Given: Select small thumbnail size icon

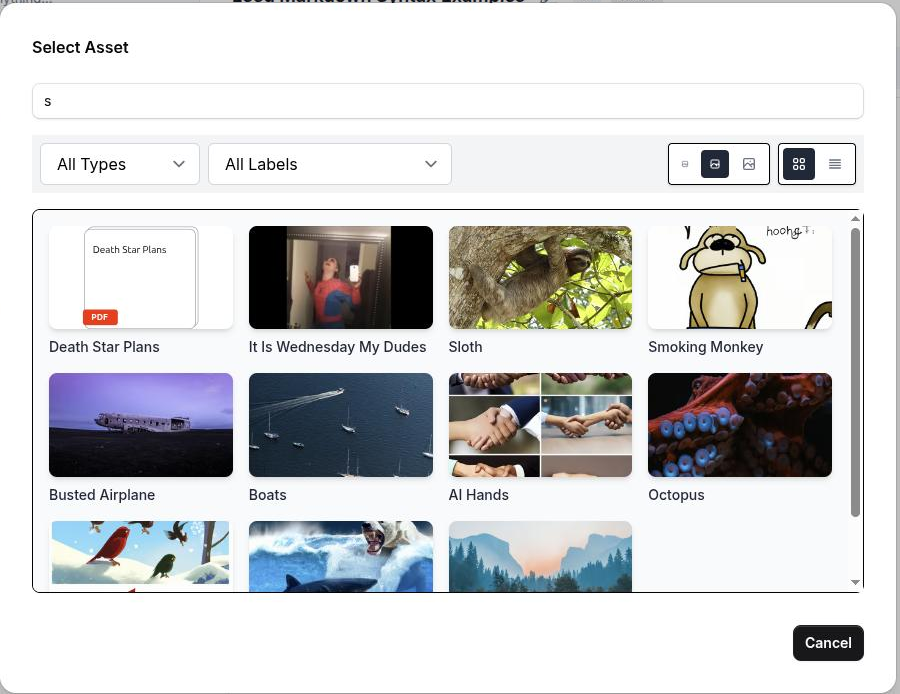Looking at the screenshot, I should coord(685,164).
